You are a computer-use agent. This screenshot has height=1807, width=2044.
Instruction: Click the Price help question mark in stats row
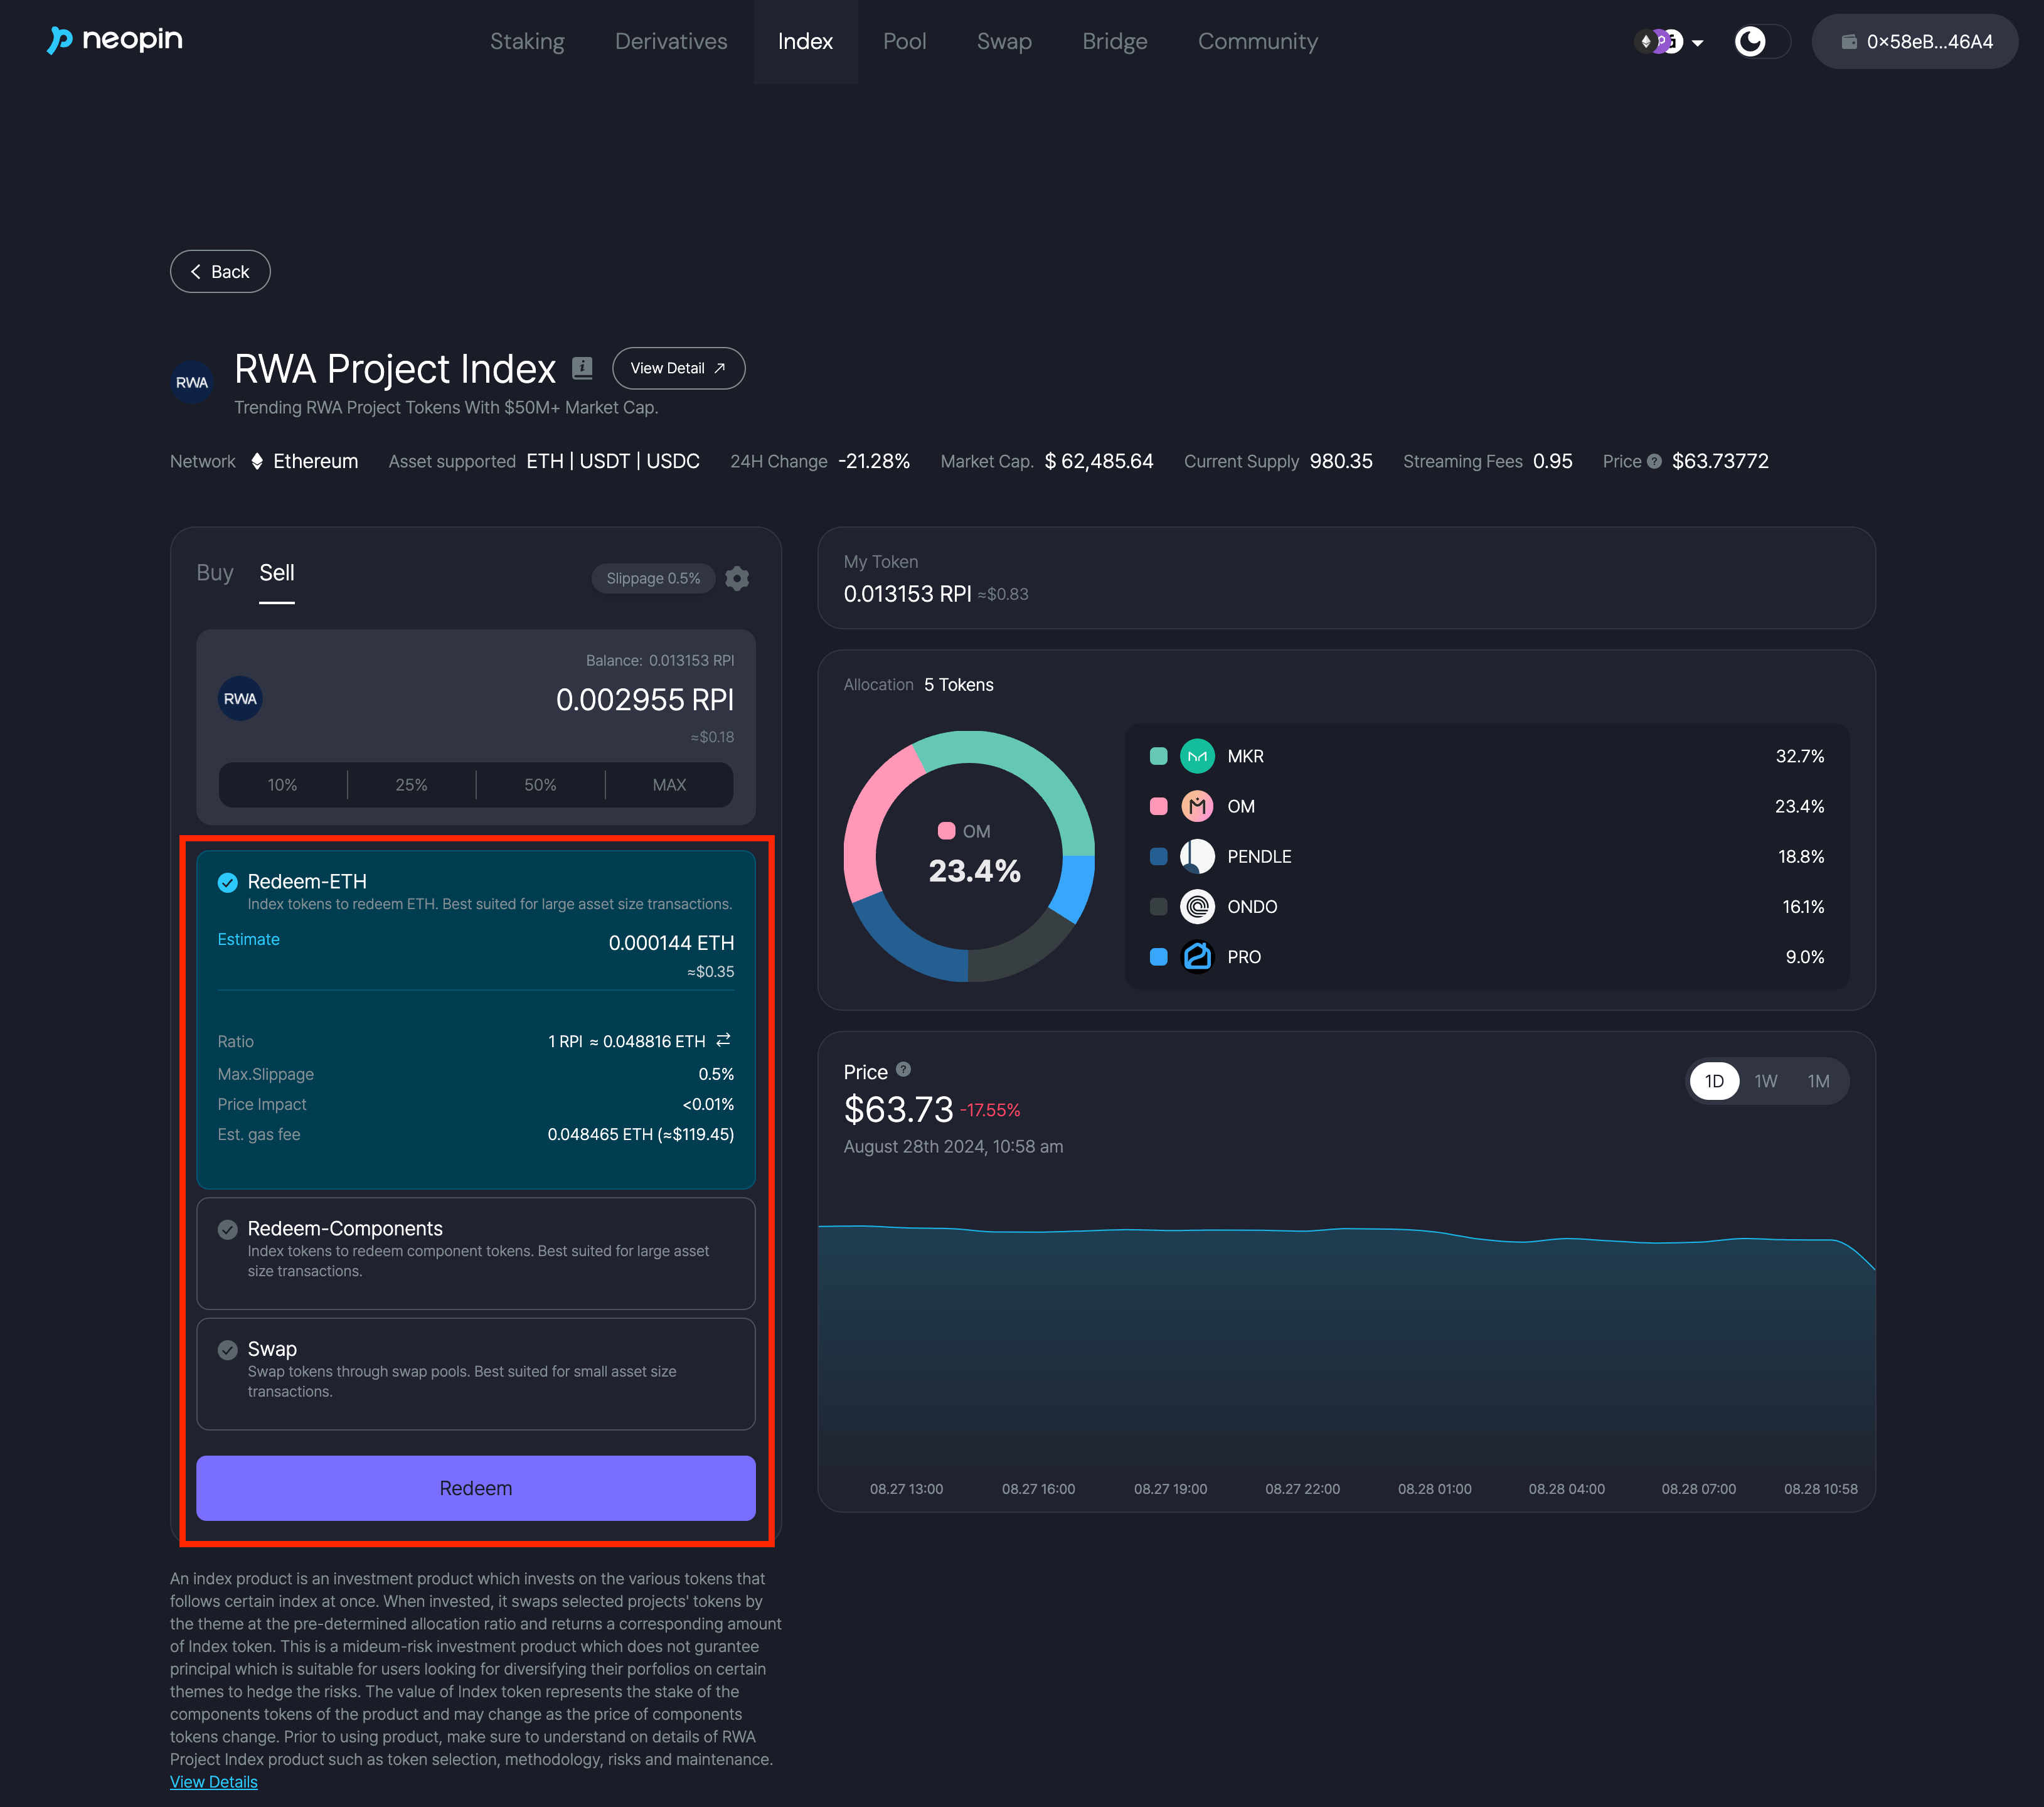point(1654,461)
